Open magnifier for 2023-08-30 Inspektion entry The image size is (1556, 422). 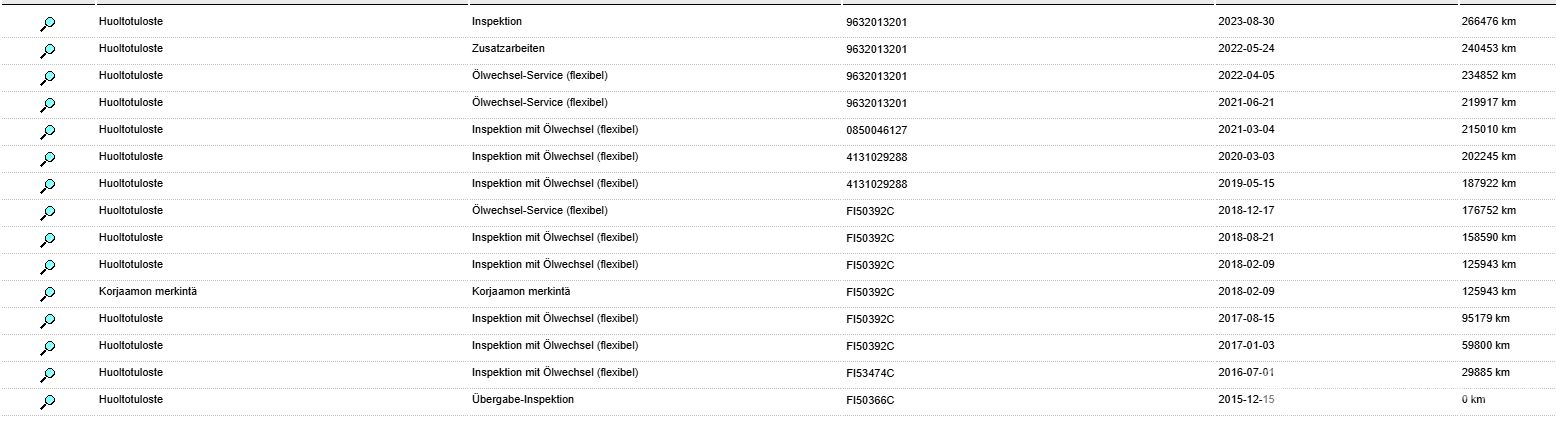click(48, 24)
